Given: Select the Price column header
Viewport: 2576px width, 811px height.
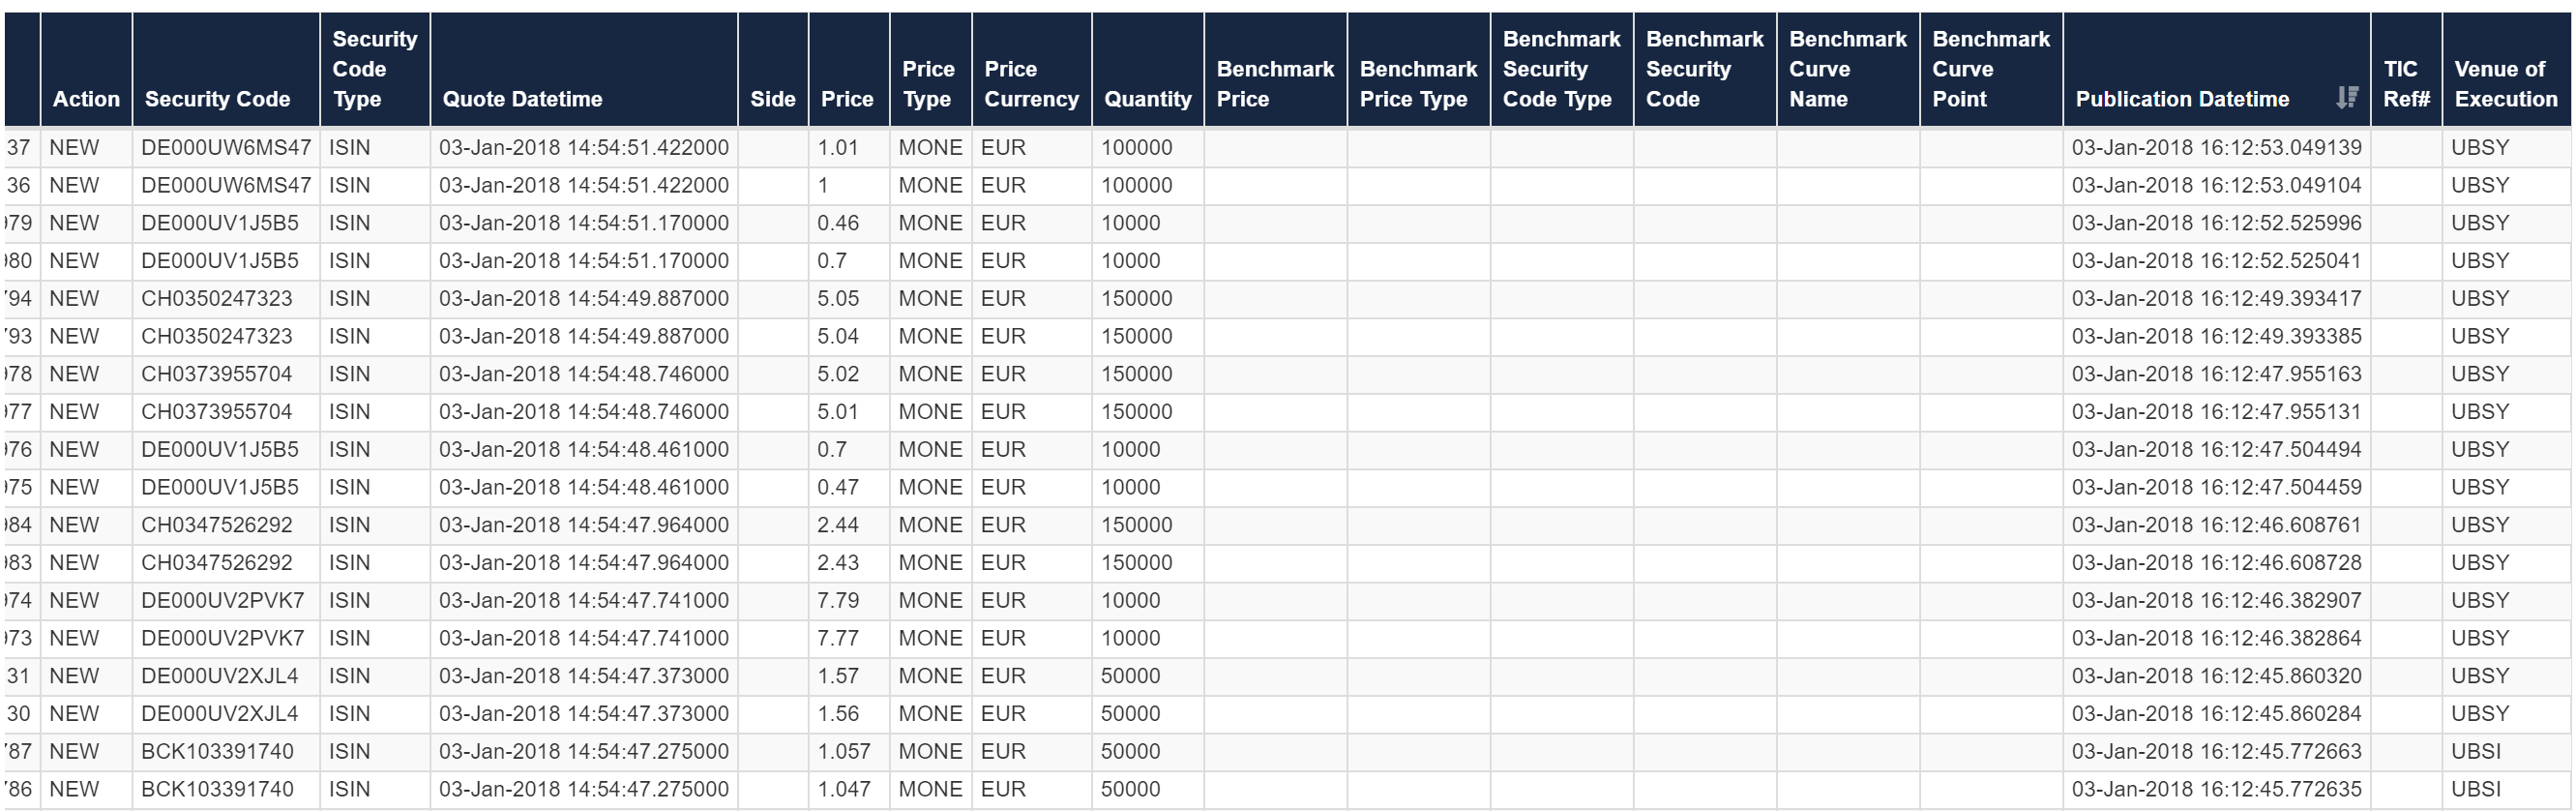Looking at the screenshot, I should [849, 69].
